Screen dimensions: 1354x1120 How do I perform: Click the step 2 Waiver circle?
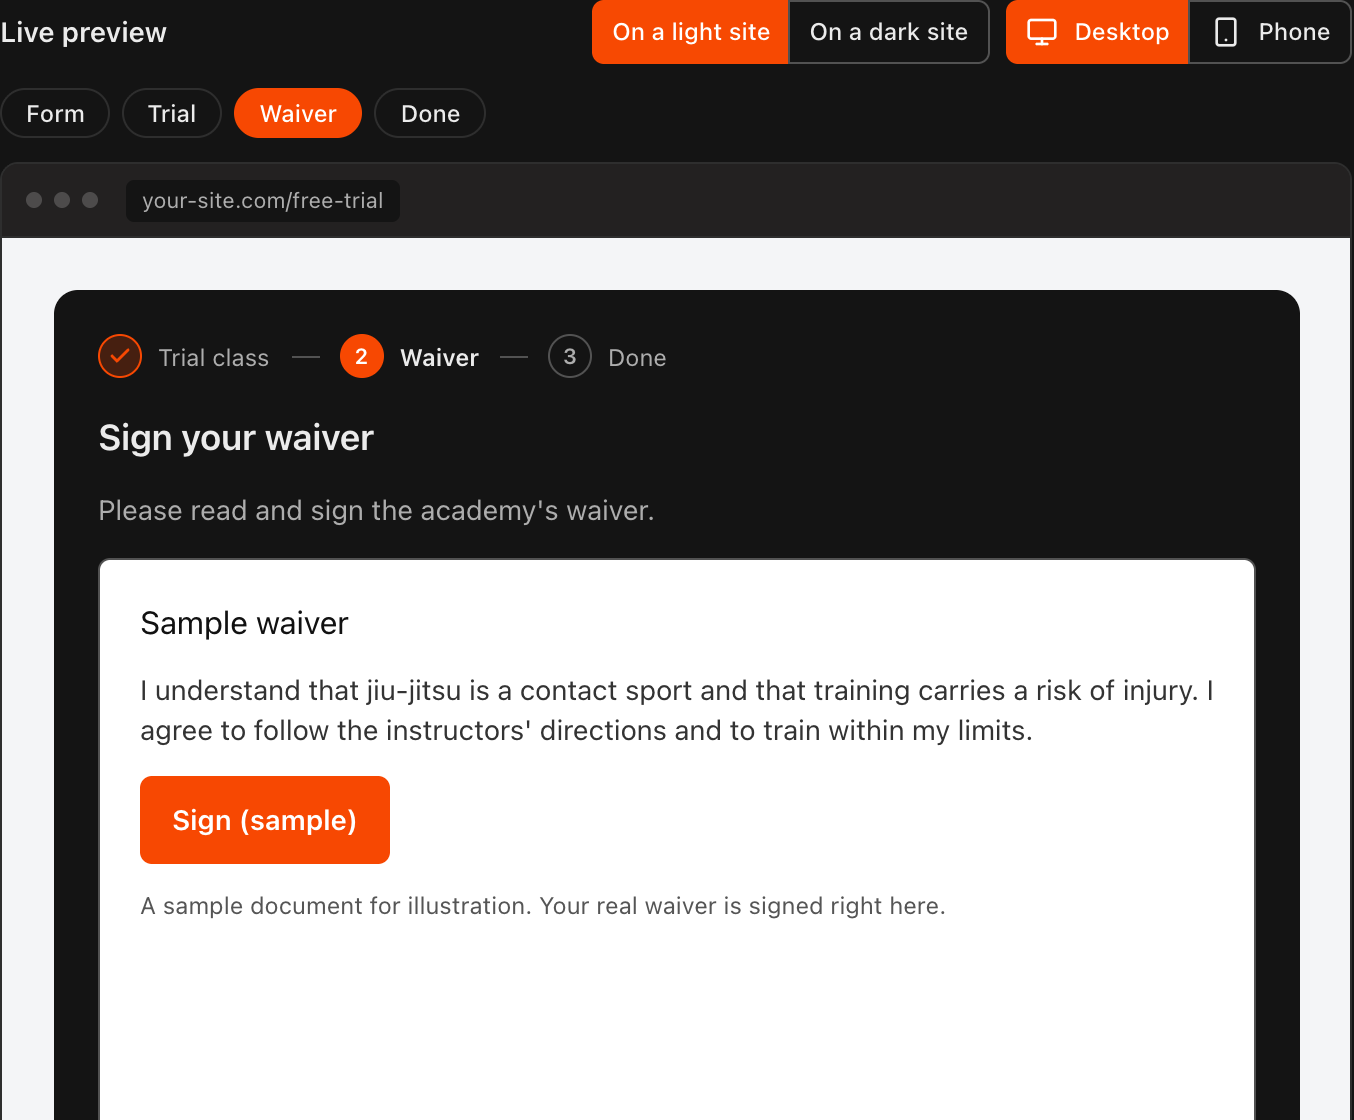click(362, 356)
